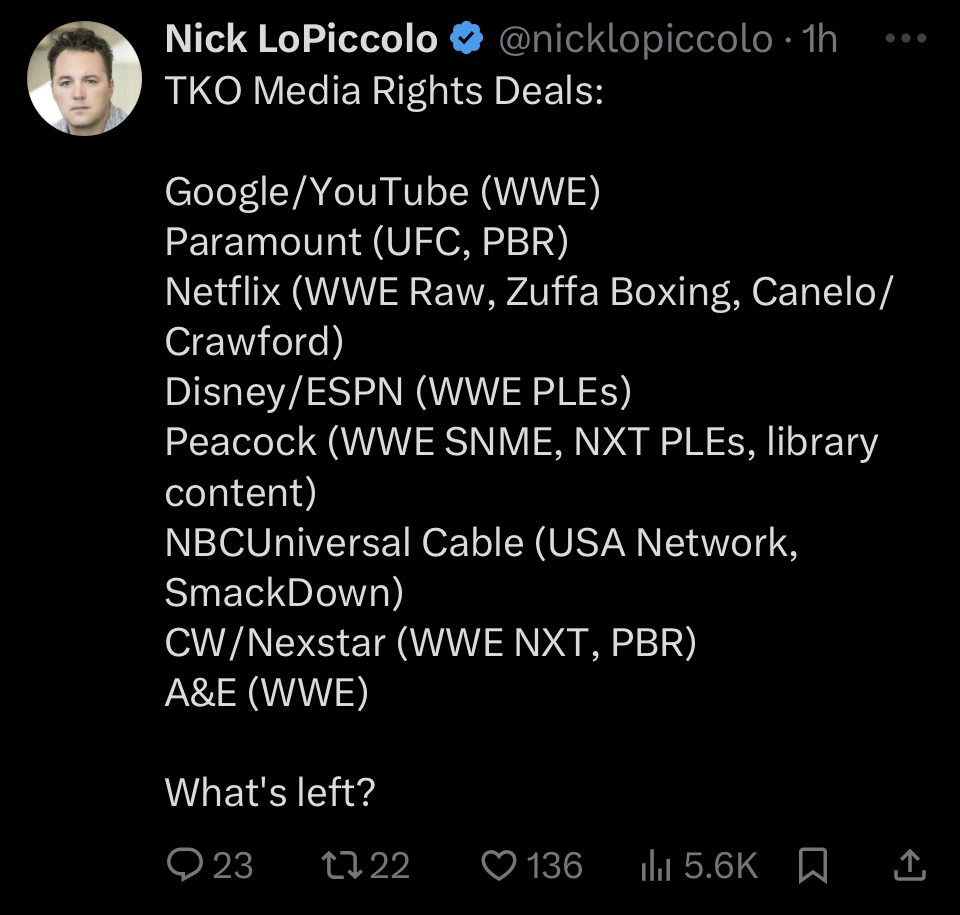
Task: Click the Nick LoPiccolo display name
Action: pos(301,40)
